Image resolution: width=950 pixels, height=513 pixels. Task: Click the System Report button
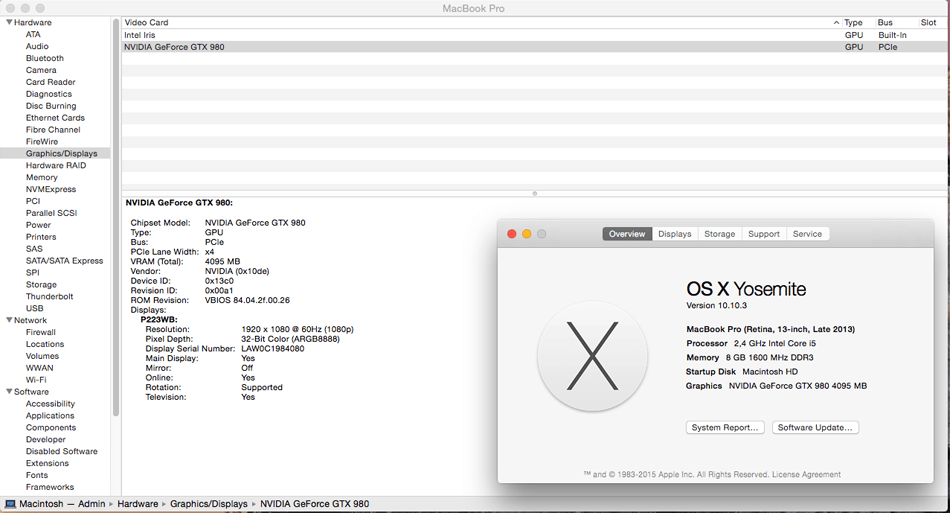click(x=725, y=428)
